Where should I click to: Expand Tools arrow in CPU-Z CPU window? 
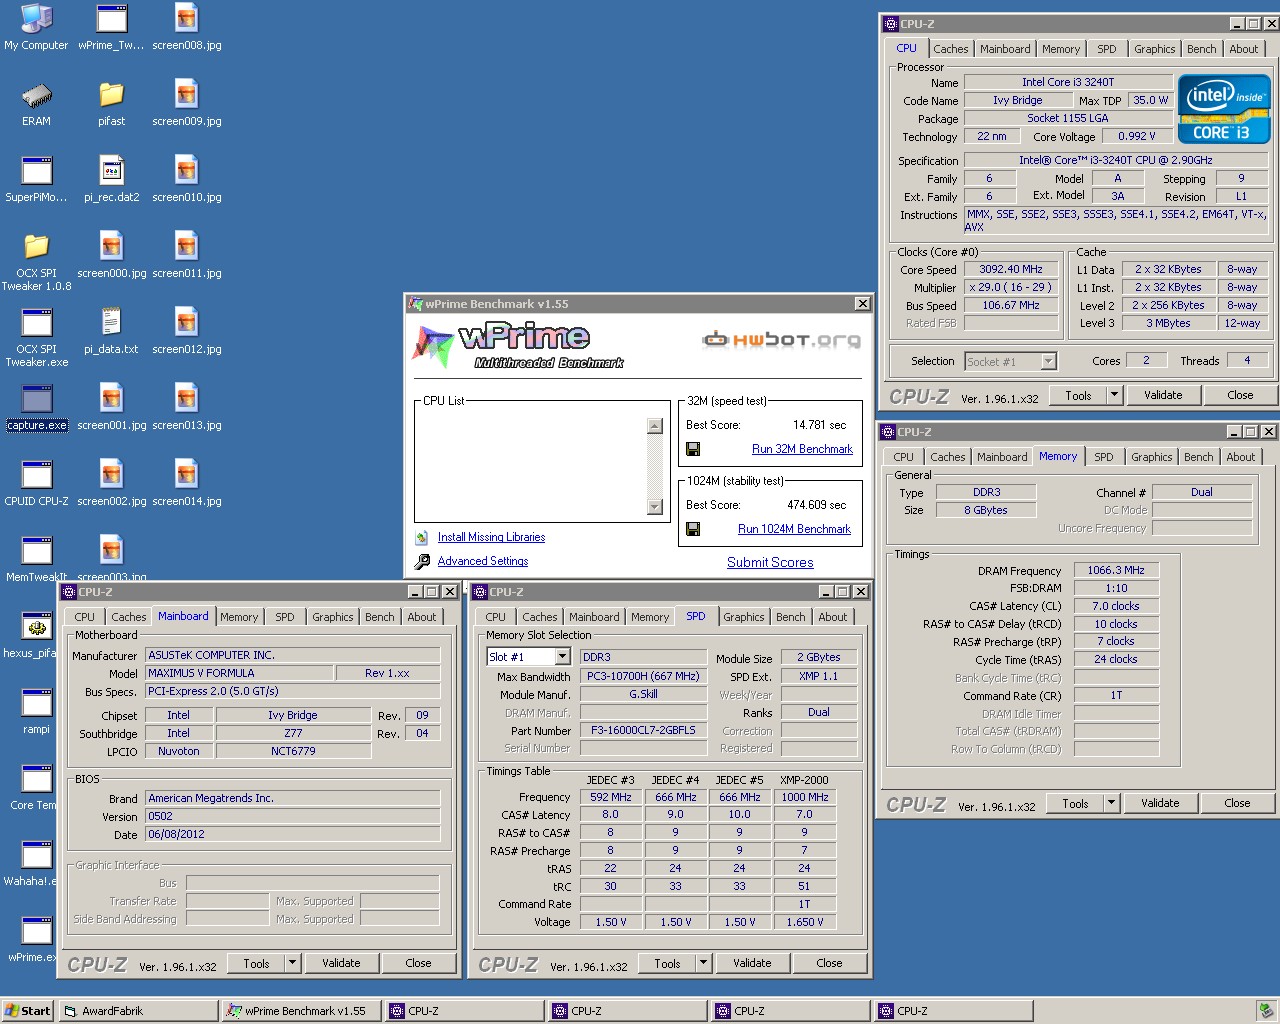[1114, 395]
